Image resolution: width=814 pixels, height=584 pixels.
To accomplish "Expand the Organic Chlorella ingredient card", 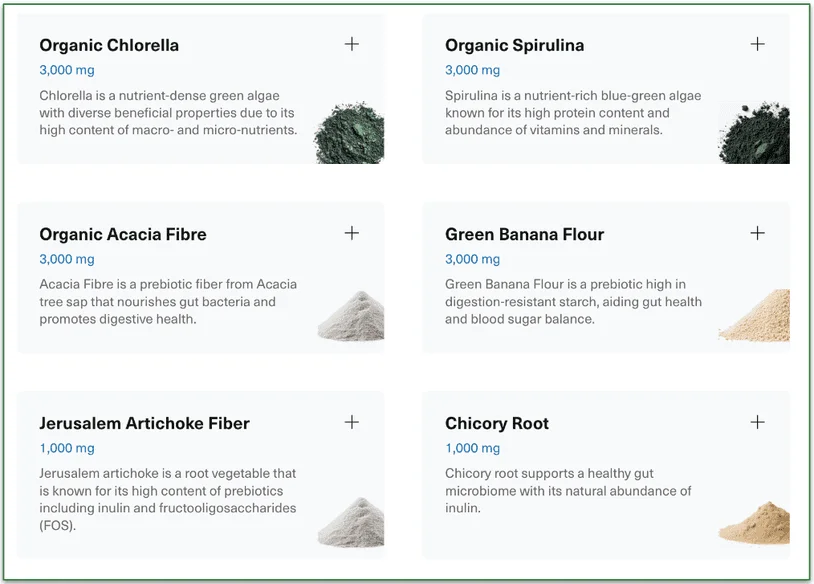I will point(352,44).
